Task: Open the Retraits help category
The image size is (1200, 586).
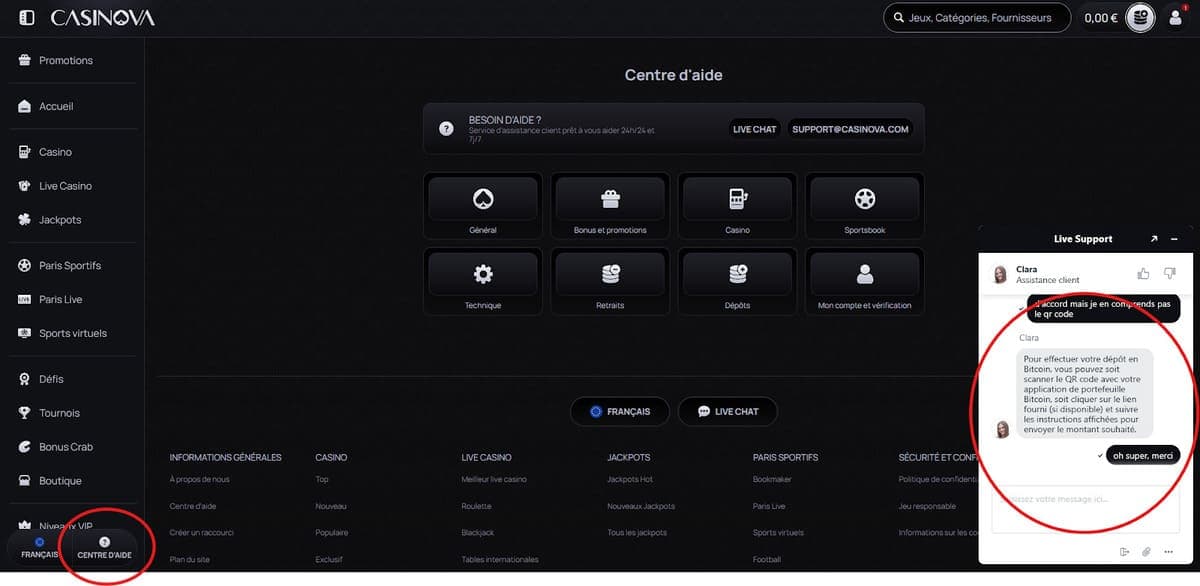Action: [x=609, y=282]
